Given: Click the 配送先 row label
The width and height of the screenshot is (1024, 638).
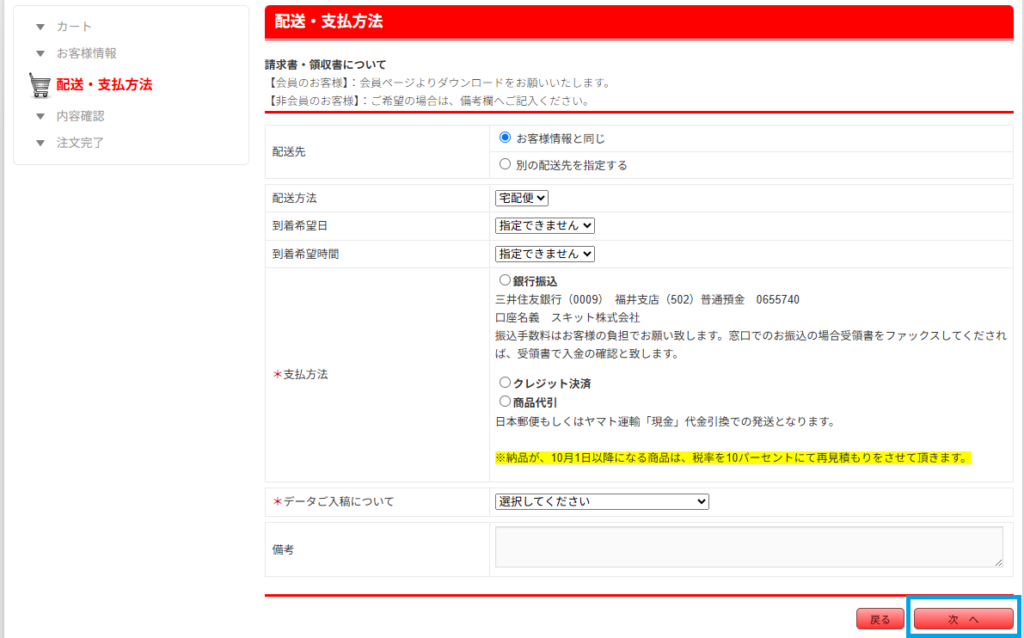Looking at the screenshot, I should pos(289,152).
